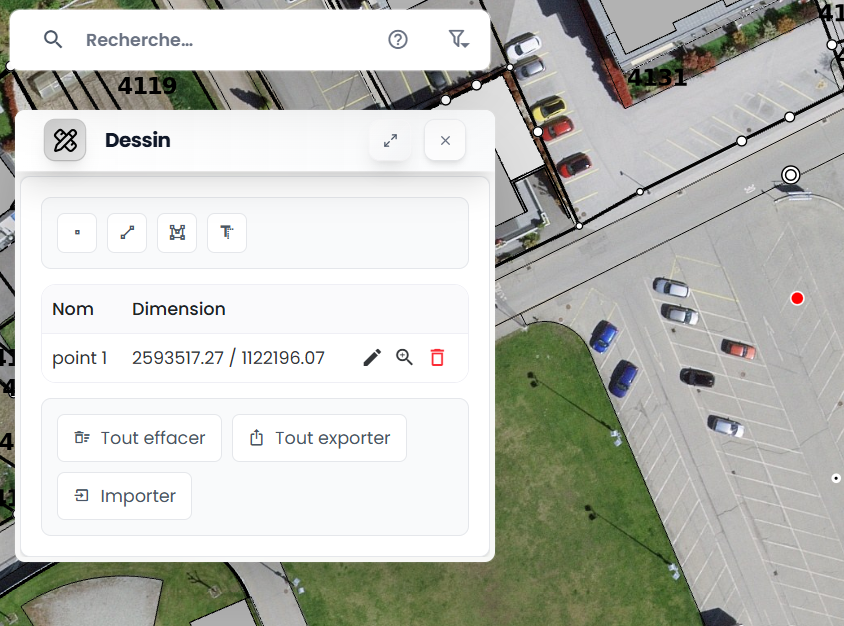Edit point 1 with the pencil icon

coord(372,358)
